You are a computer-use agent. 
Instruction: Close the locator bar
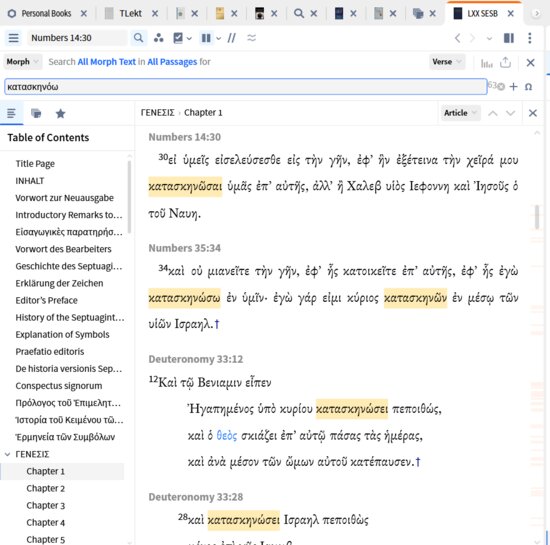point(532,113)
